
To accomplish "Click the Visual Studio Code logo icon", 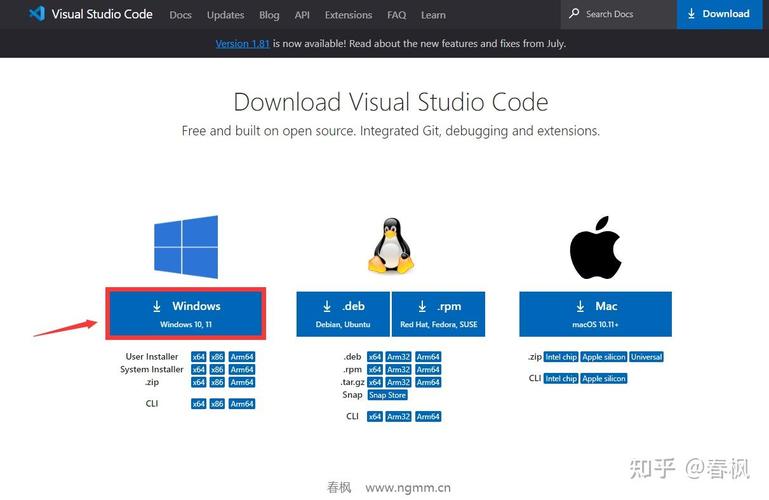I will pyautogui.click(x=37, y=14).
